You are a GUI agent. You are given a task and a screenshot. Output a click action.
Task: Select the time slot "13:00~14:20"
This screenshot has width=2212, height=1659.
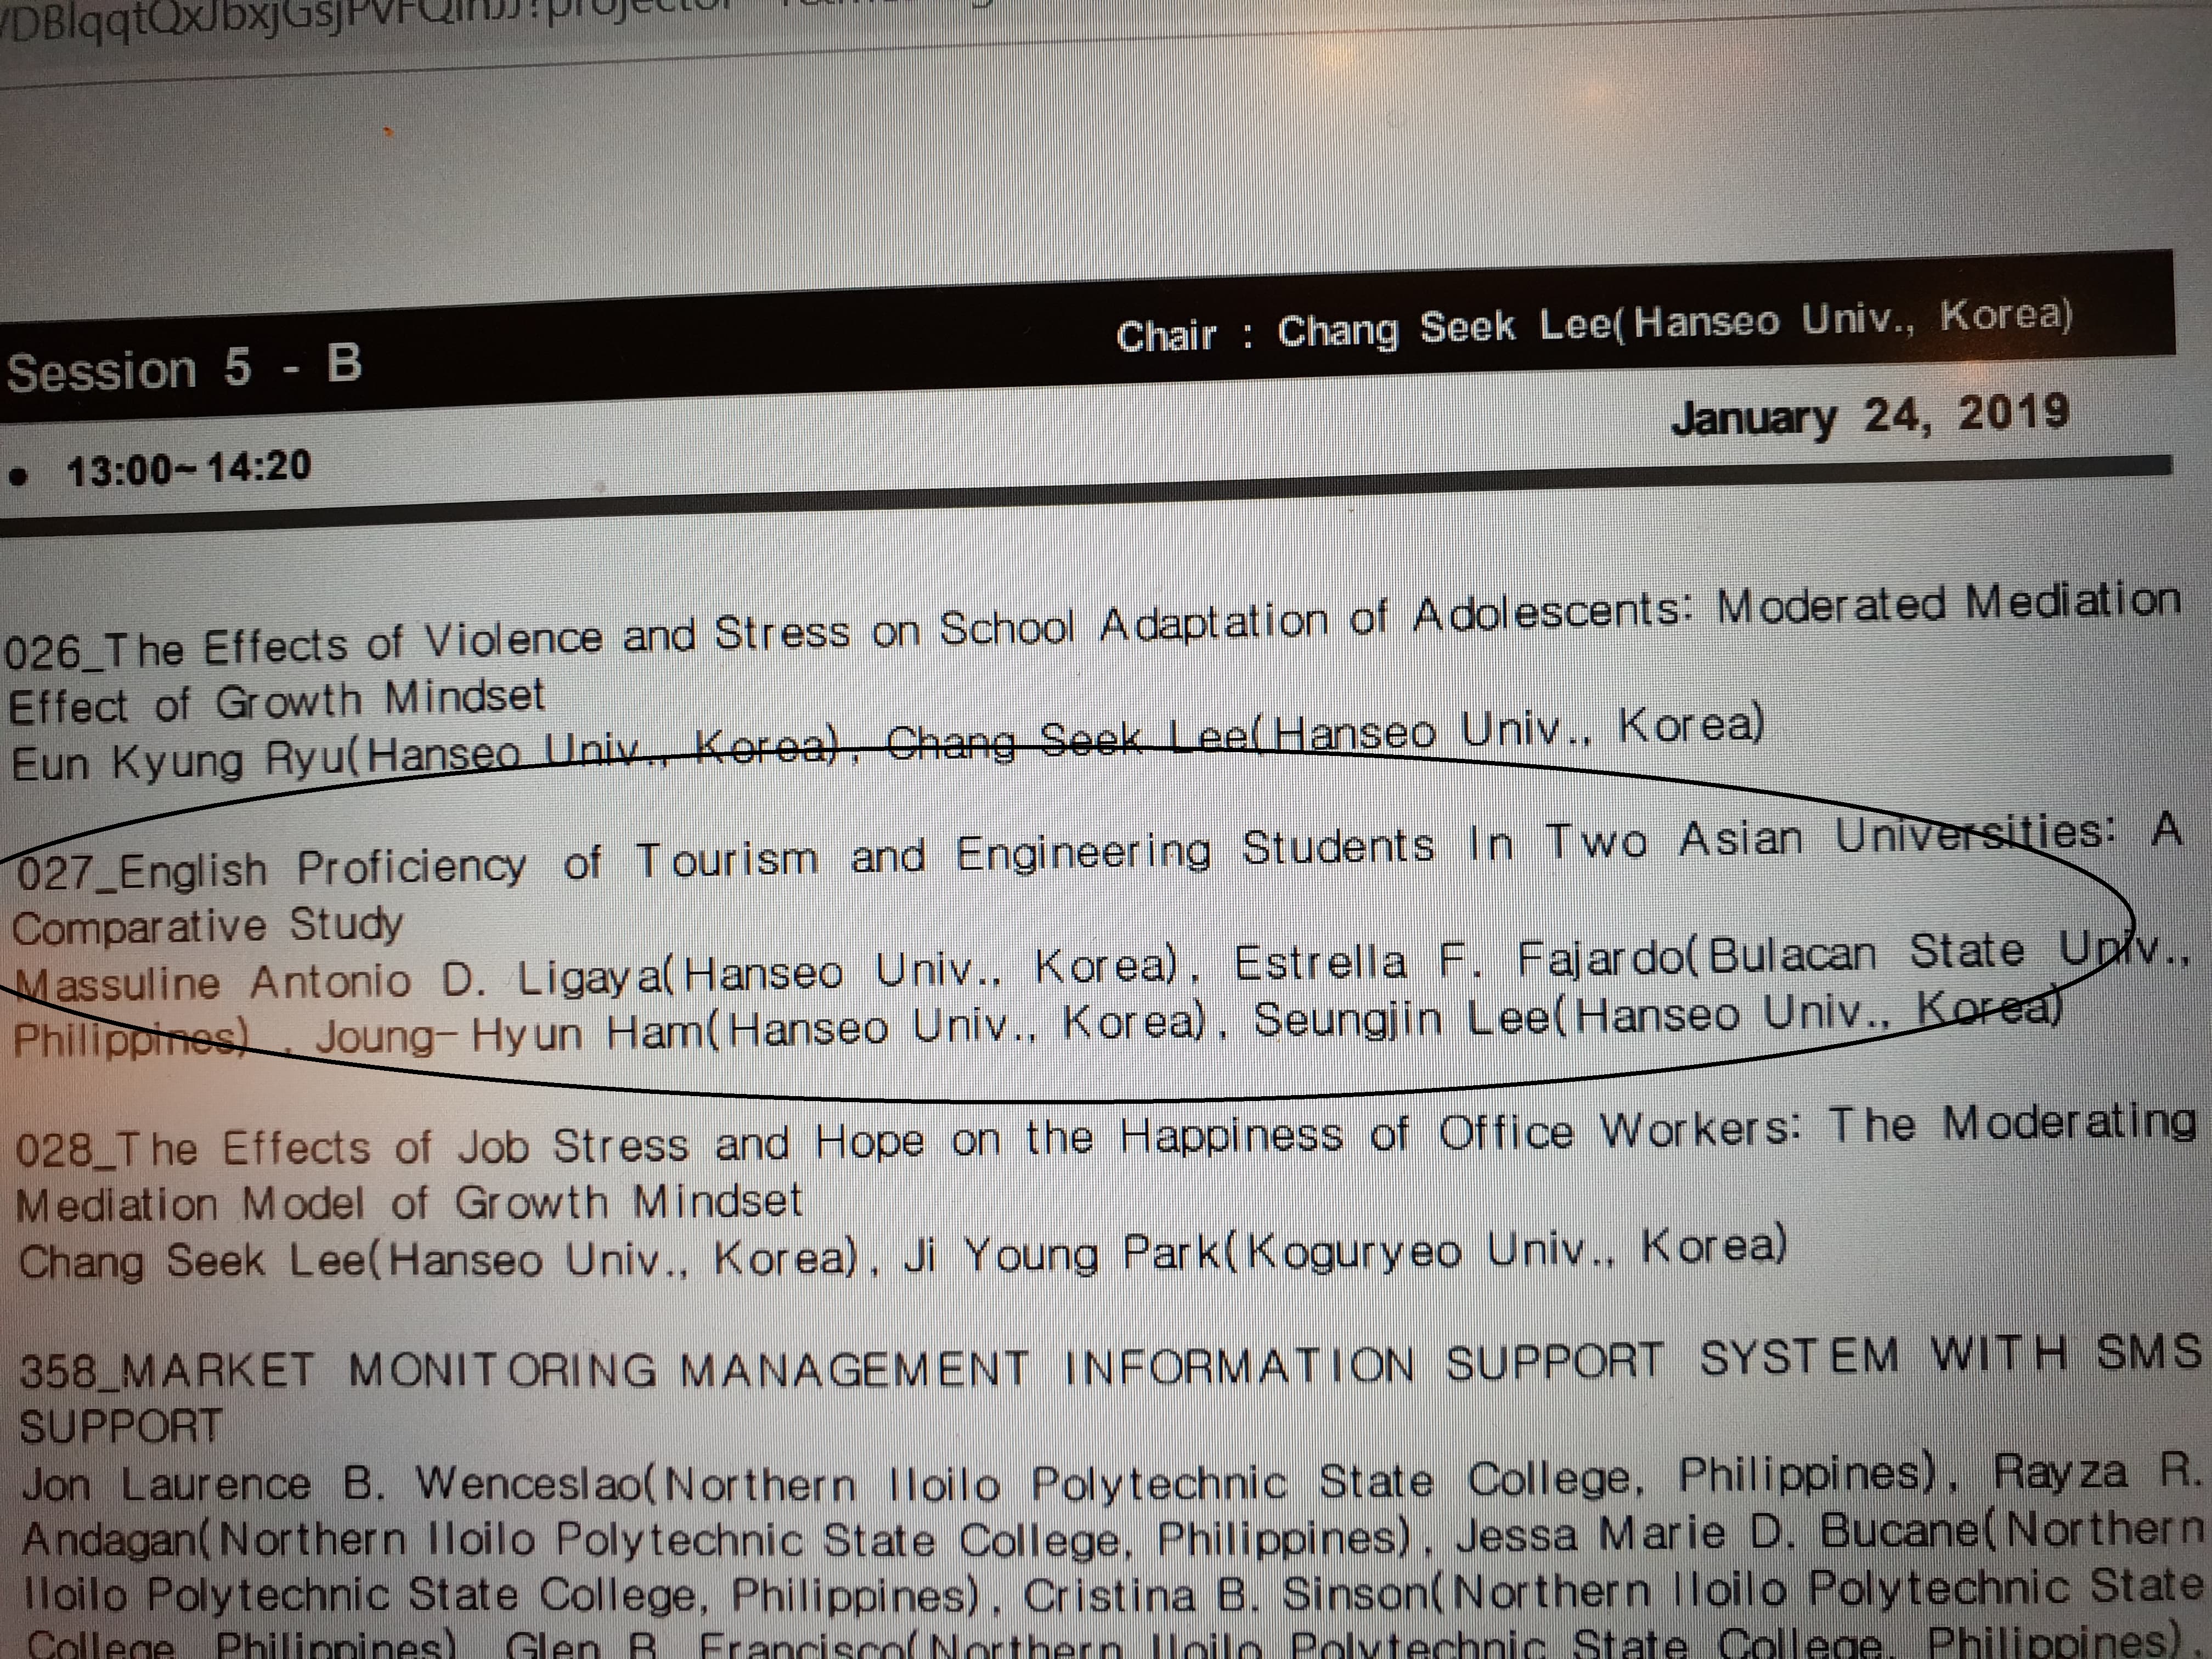[x=188, y=468]
